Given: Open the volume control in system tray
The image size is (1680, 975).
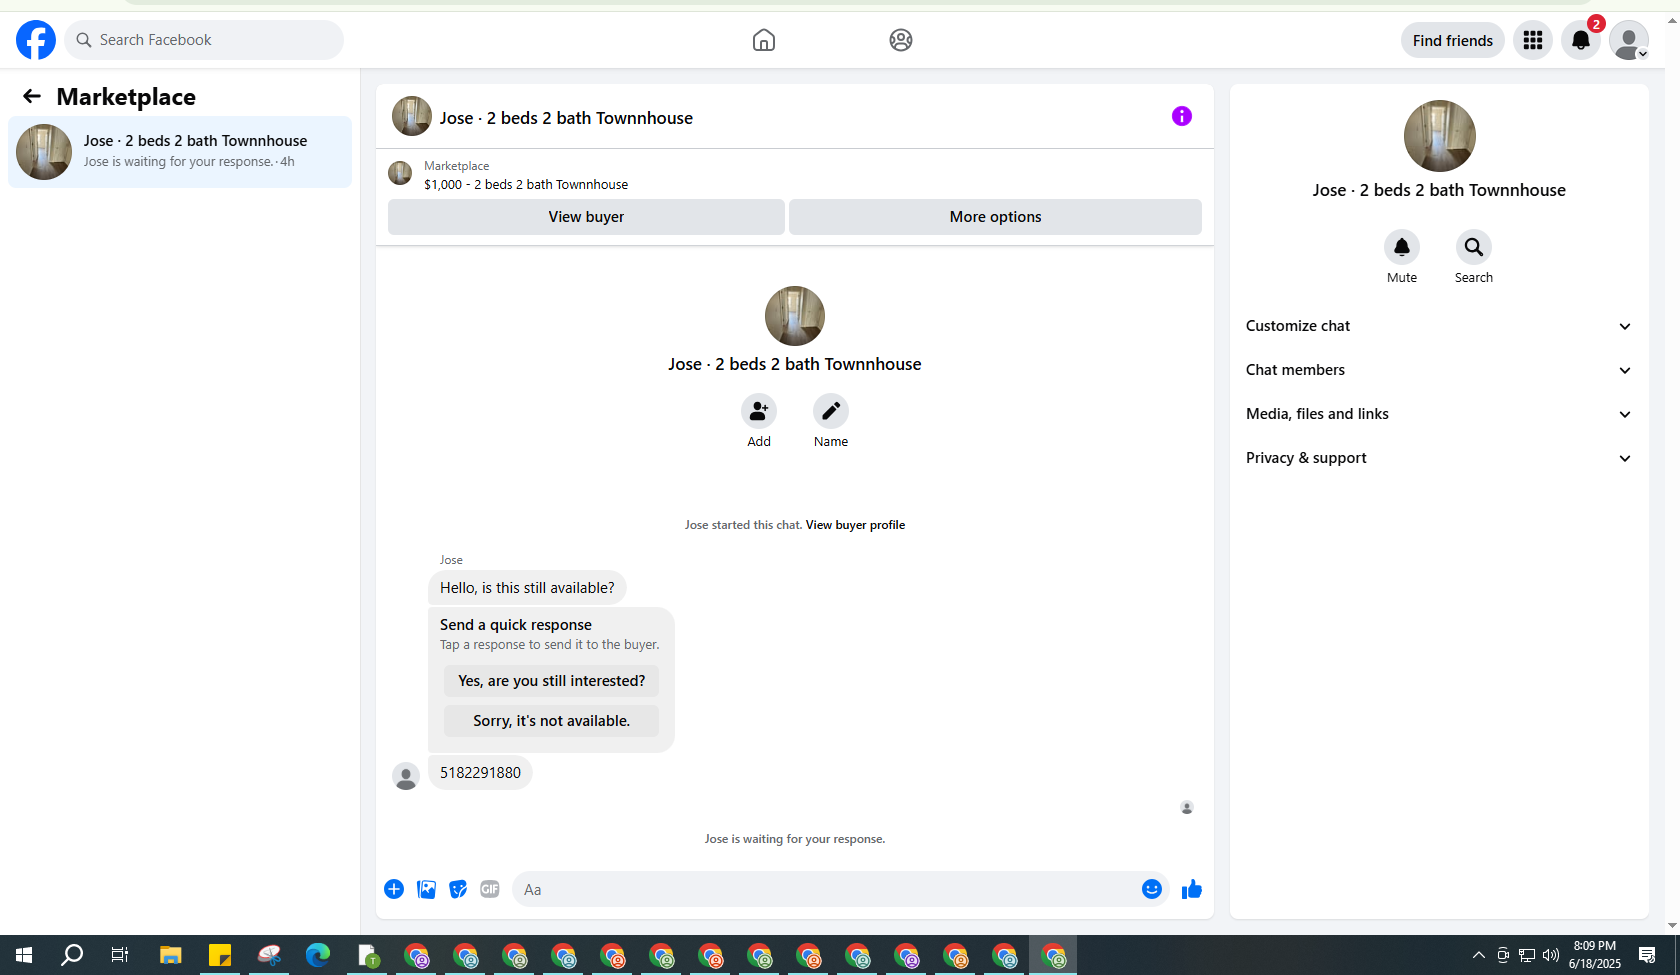Looking at the screenshot, I should click(x=1551, y=955).
